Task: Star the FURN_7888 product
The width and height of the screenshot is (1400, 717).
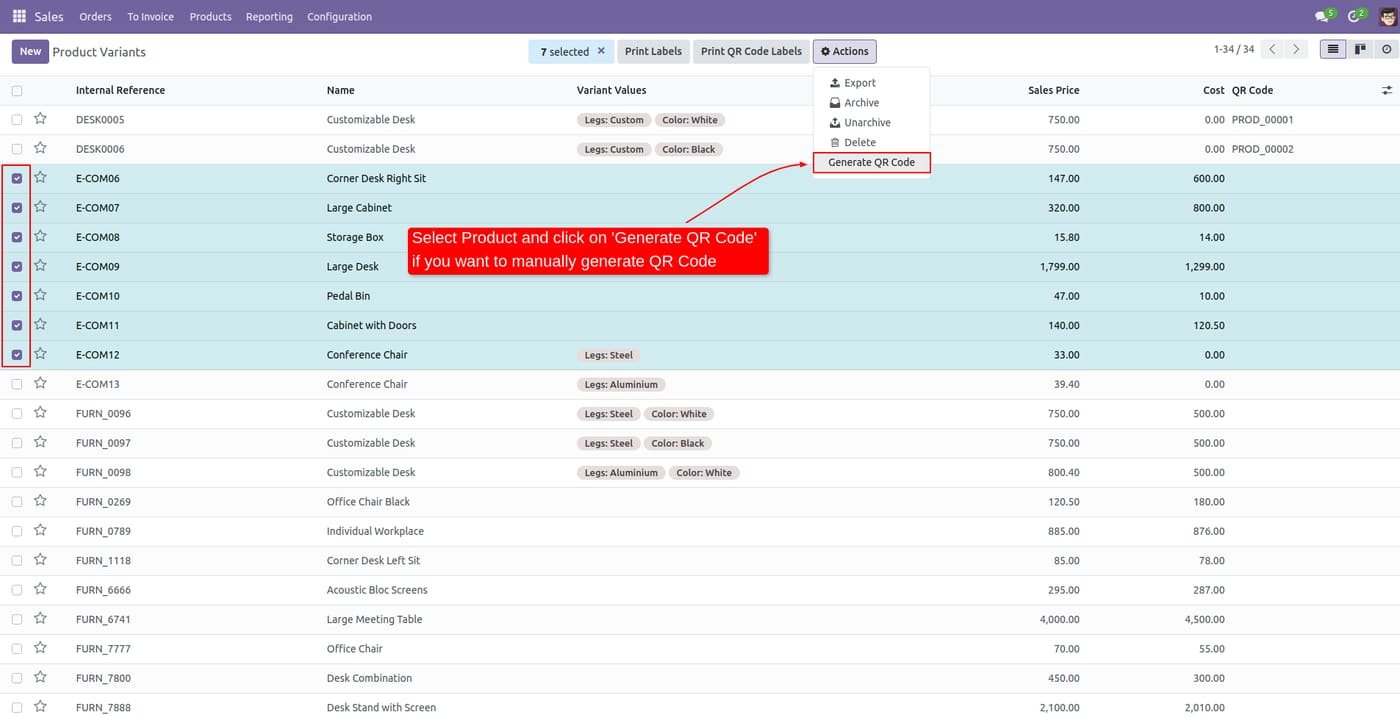Action: pos(40,707)
